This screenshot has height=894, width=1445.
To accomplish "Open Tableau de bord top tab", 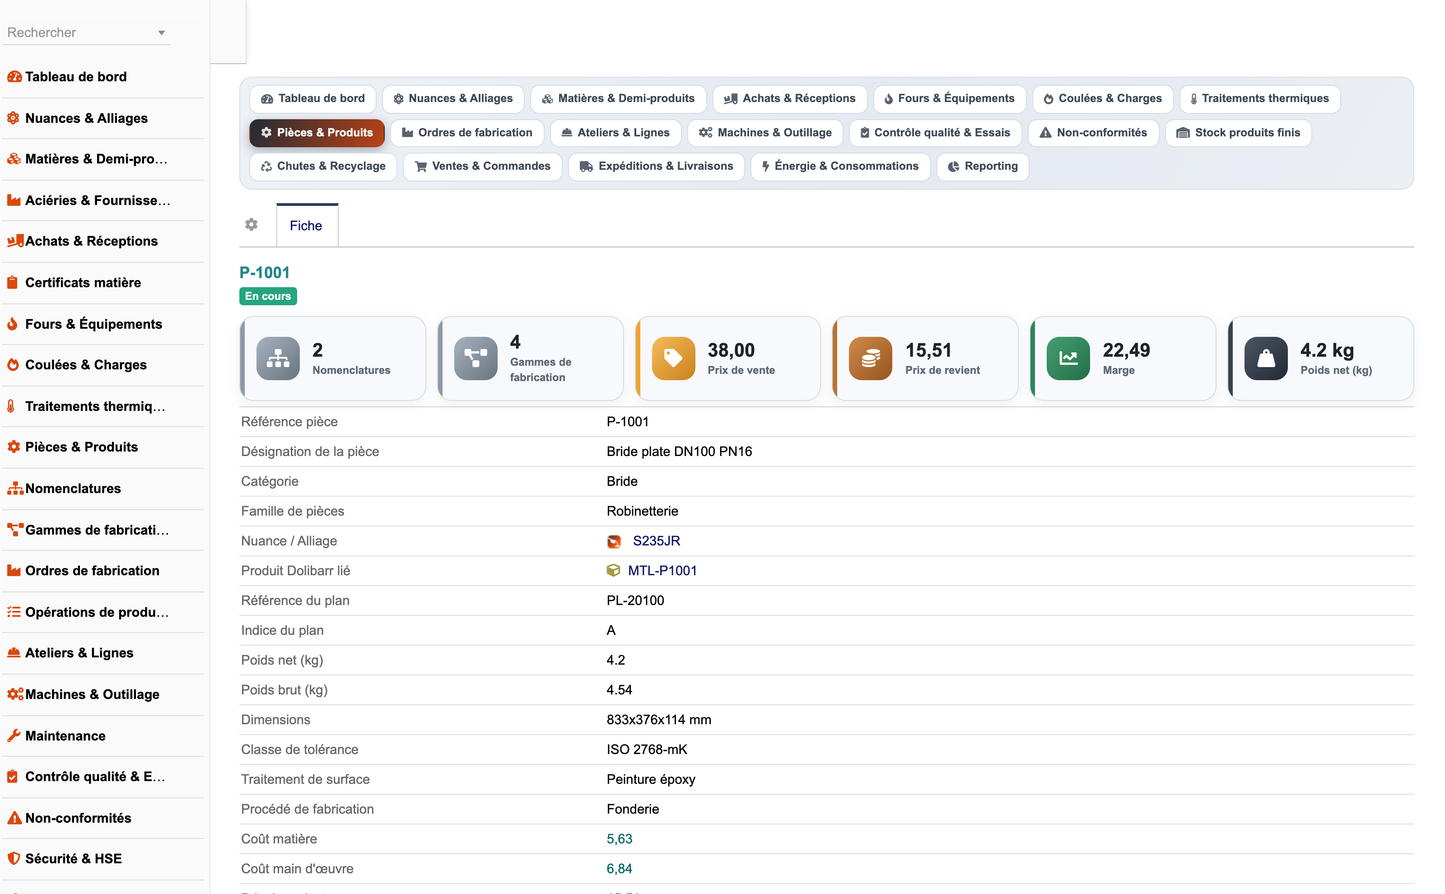I will tap(313, 99).
